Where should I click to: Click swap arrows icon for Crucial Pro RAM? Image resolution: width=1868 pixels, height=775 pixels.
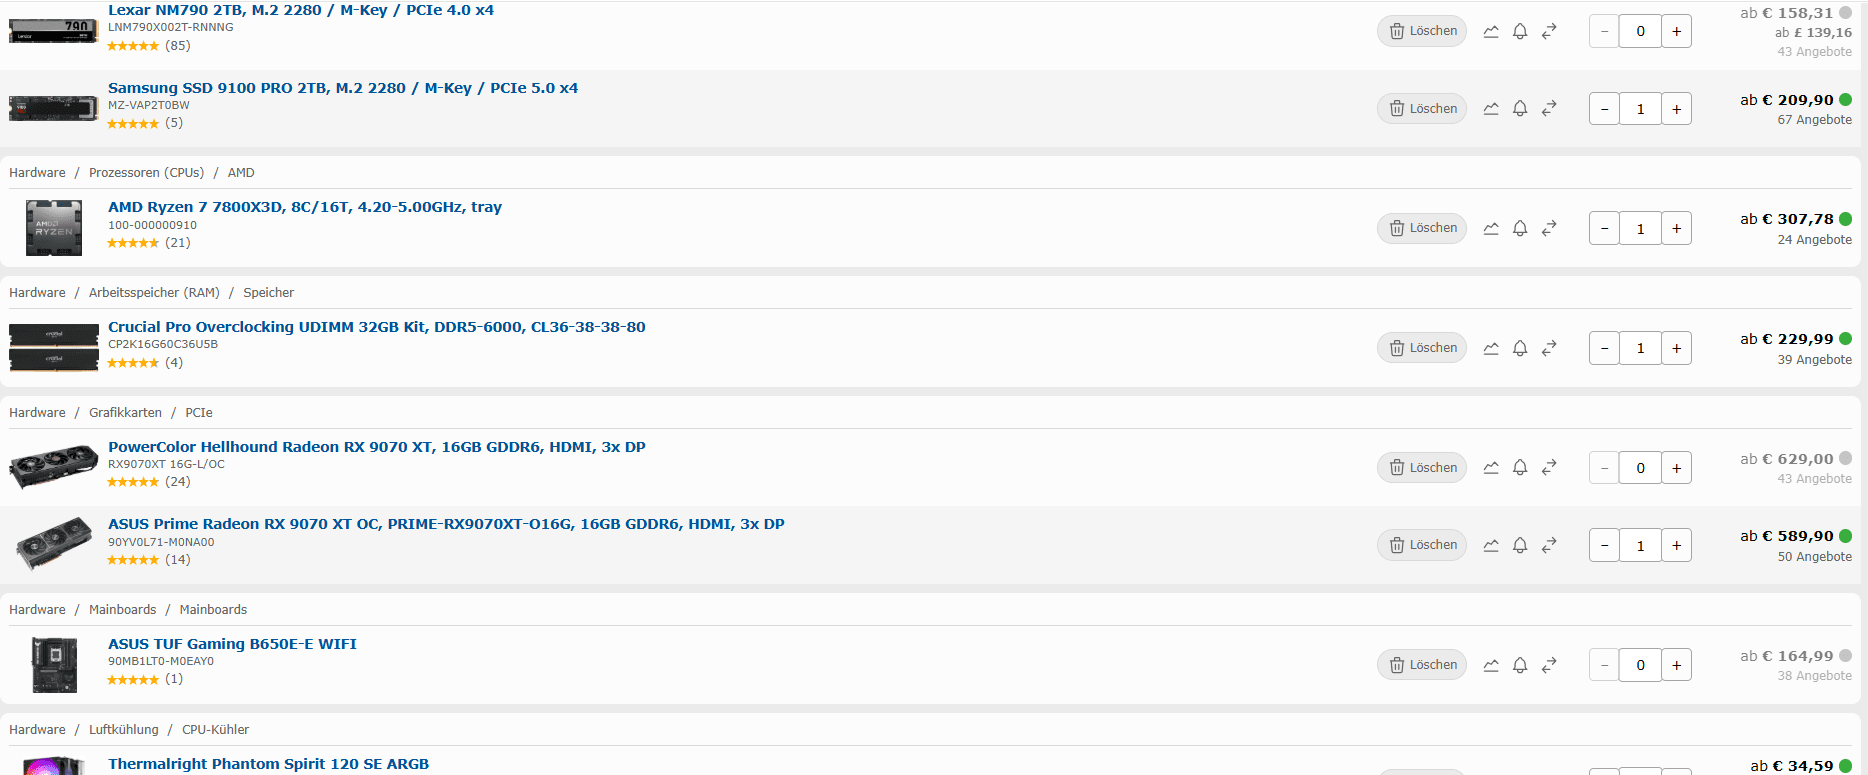tap(1549, 348)
